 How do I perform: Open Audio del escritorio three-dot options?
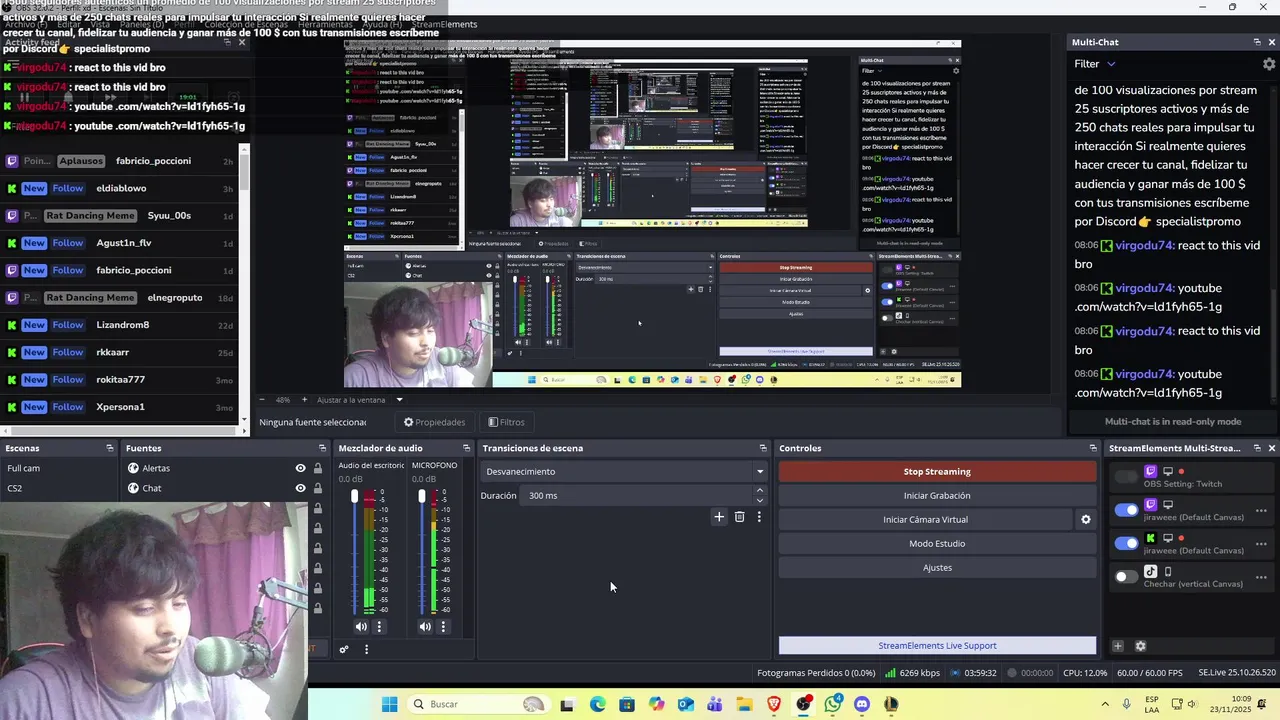point(379,627)
